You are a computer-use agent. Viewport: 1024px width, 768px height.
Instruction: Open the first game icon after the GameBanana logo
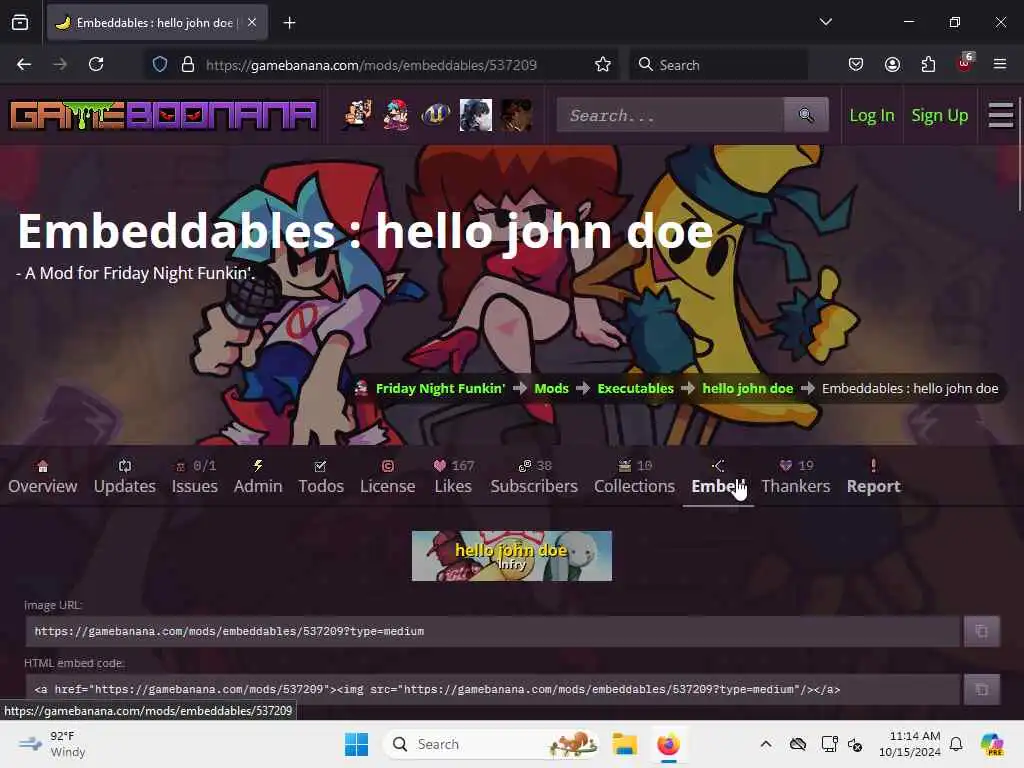[357, 116]
